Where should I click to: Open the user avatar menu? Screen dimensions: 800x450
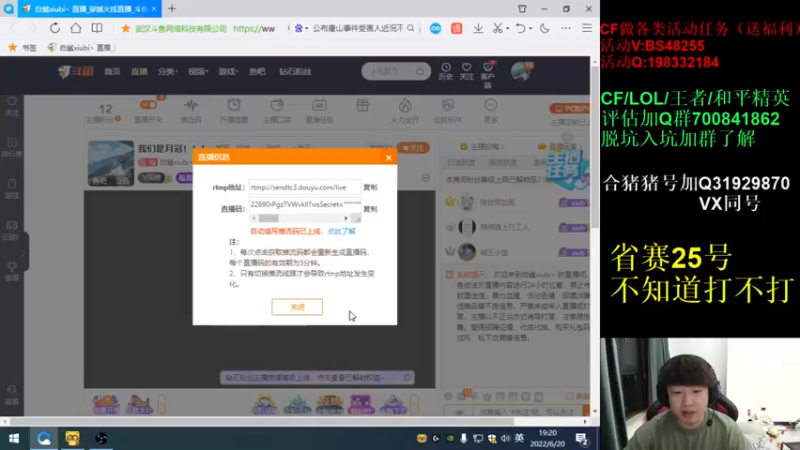coord(521,71)
